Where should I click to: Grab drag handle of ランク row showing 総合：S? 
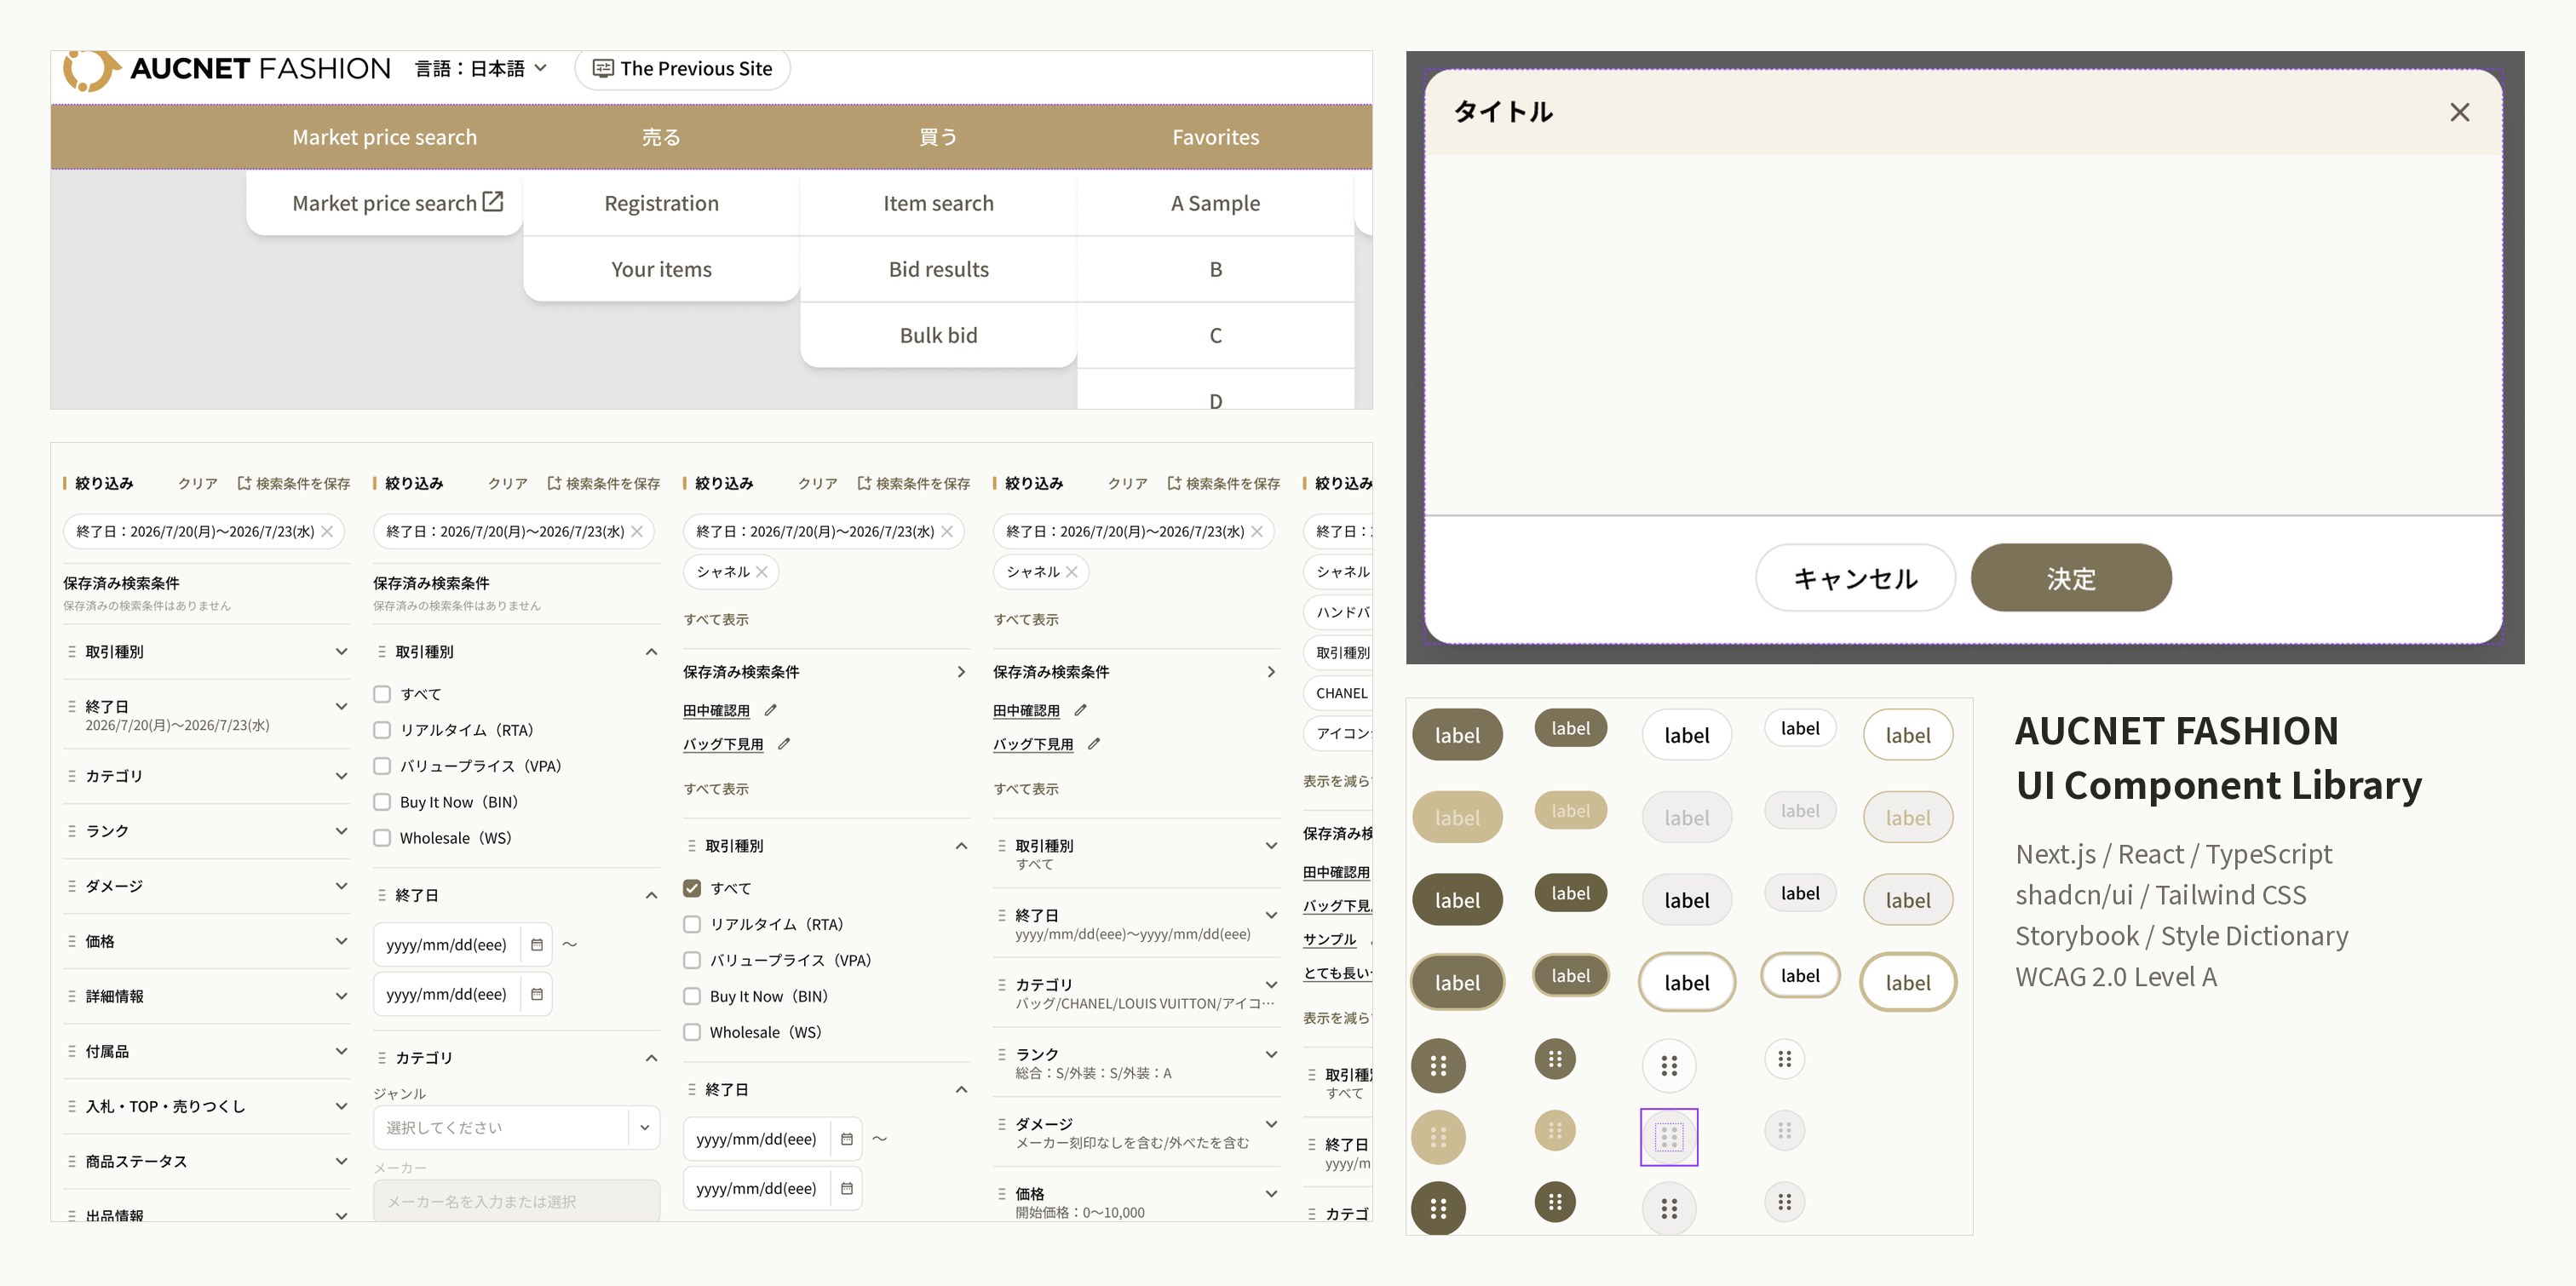tap(1002, 1054)
